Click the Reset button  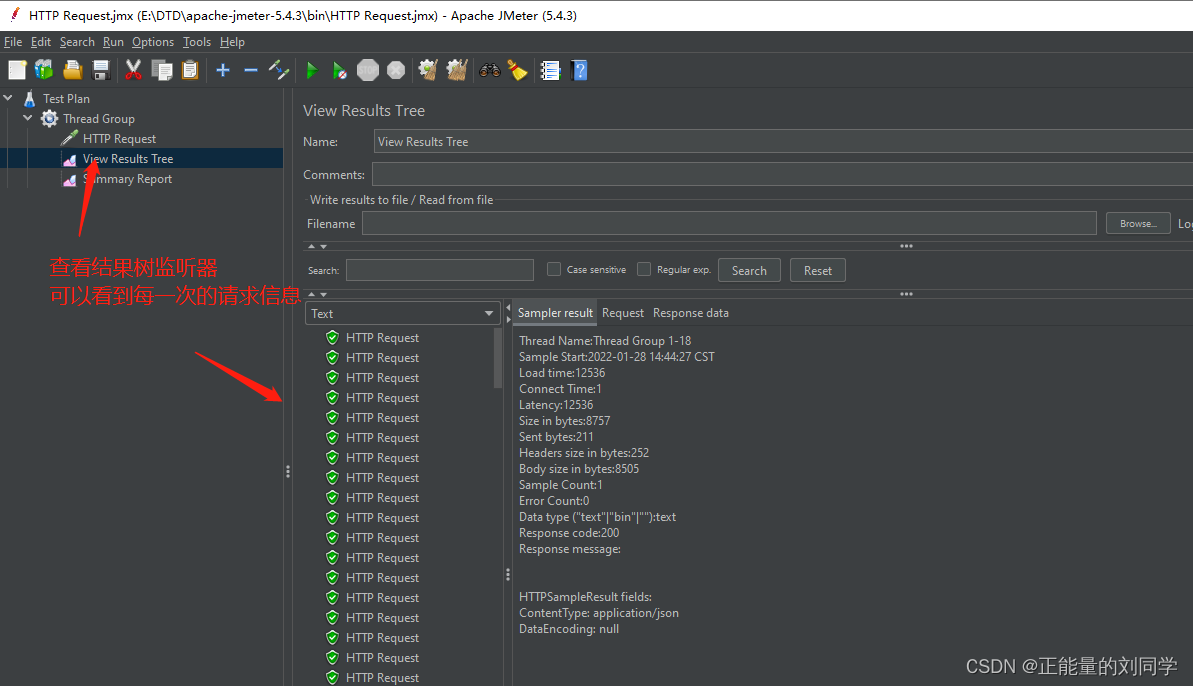[817, 270]
